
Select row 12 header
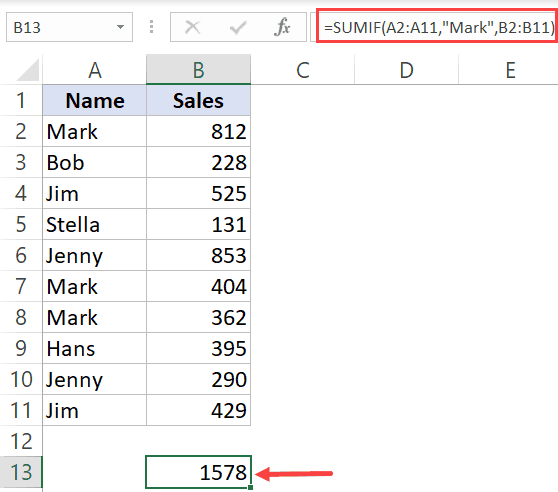[x=21, y=441]
